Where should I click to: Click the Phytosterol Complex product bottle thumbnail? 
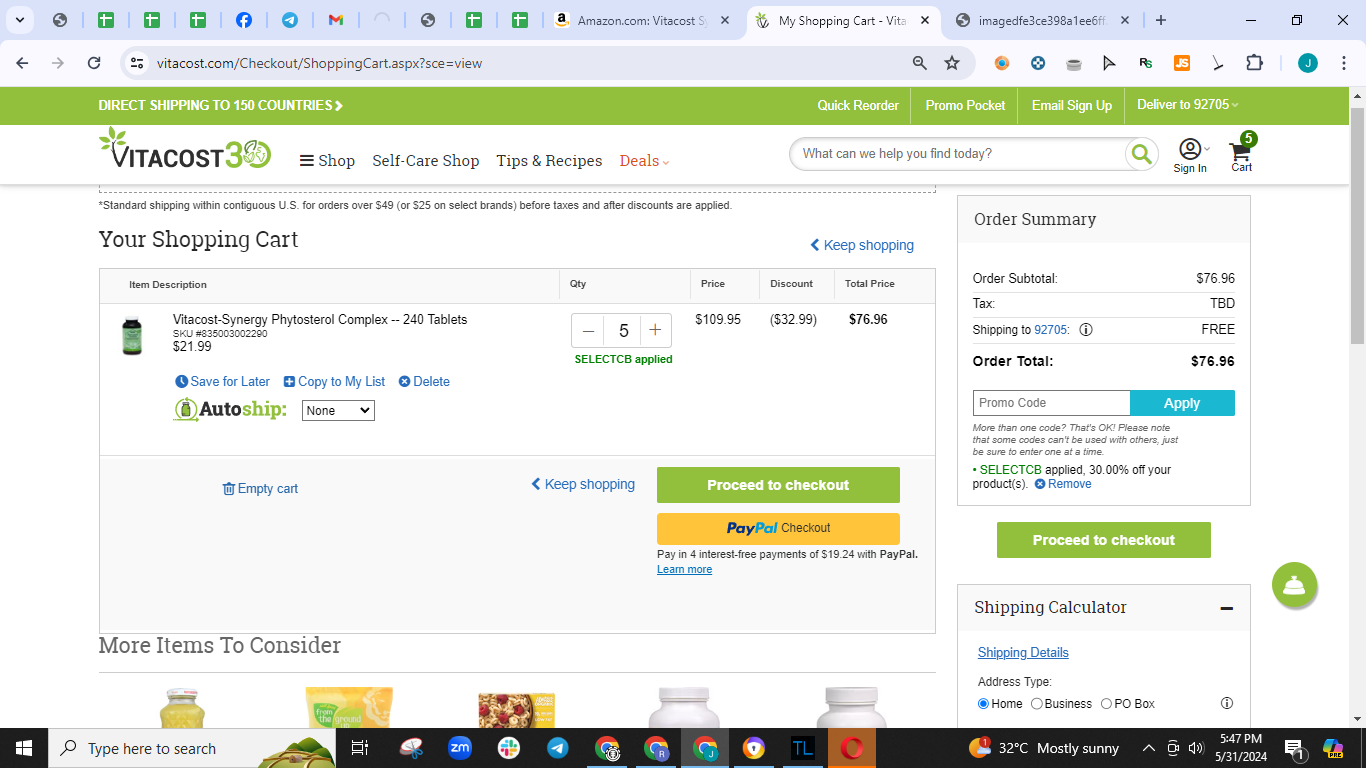click(132, 336)
